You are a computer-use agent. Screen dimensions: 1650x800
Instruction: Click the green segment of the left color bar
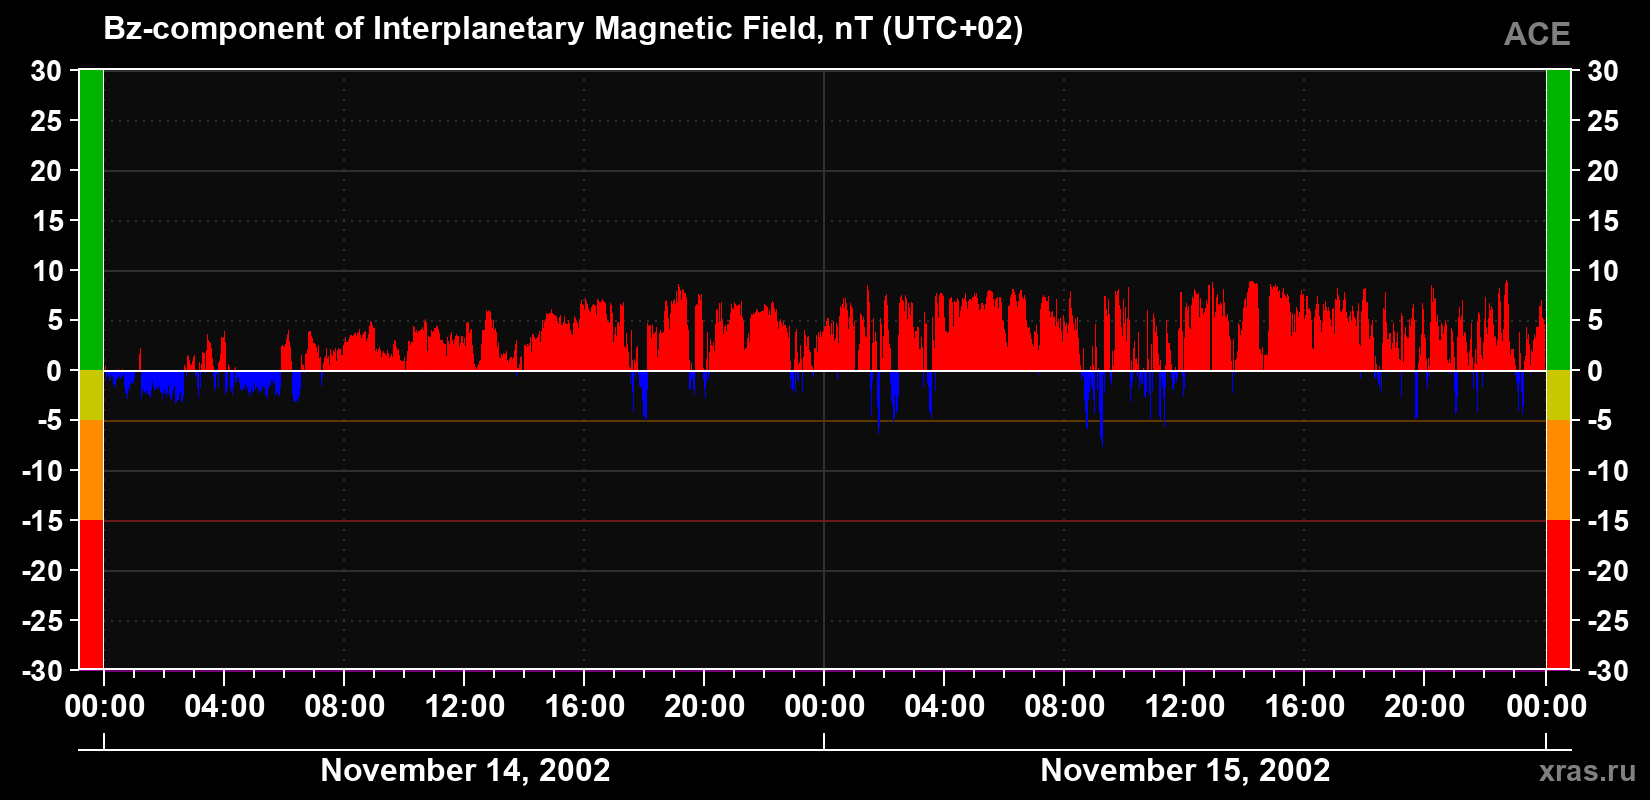(x=91, y=220)
